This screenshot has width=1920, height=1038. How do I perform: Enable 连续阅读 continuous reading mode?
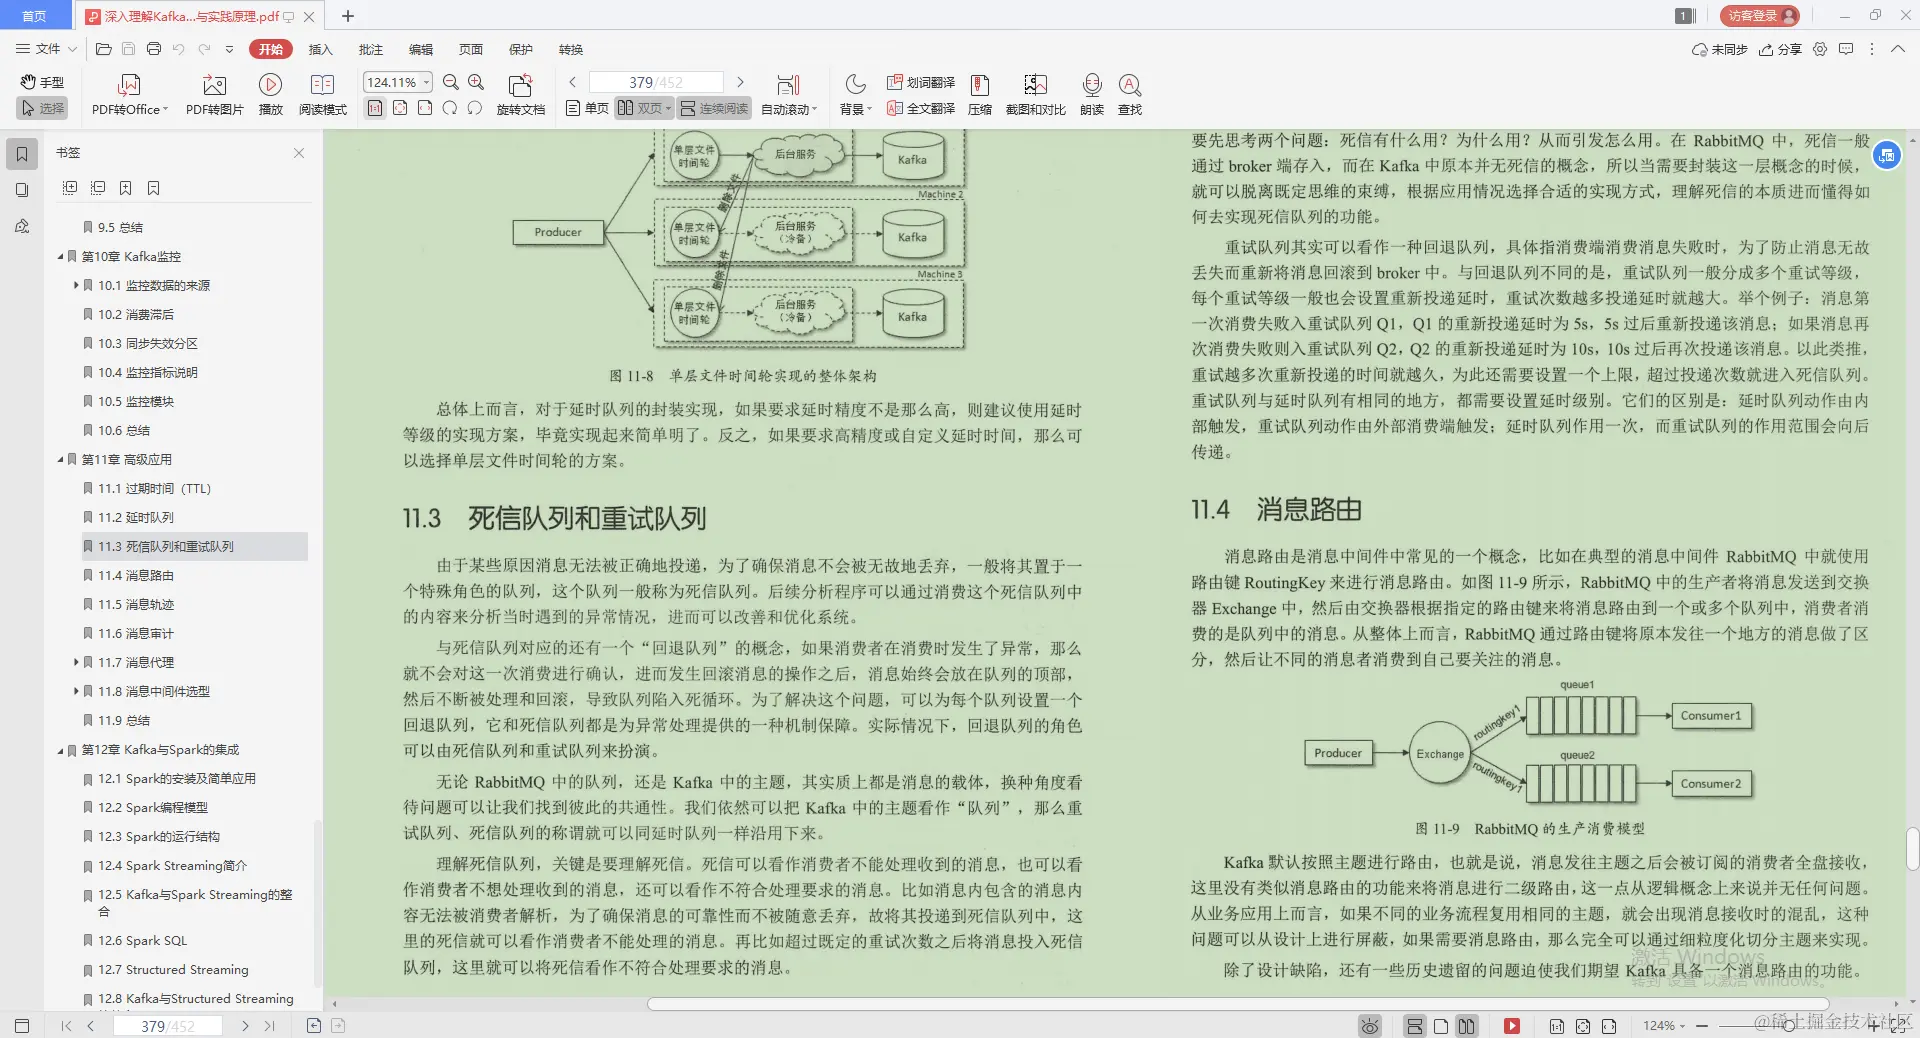713,108
